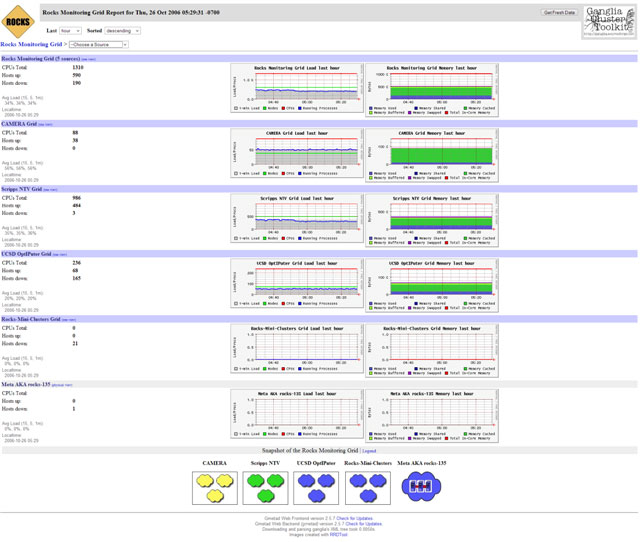Open the Meta AKA rocks-135 header link
This screenshot has height=542, width=640.
point(26,384)
